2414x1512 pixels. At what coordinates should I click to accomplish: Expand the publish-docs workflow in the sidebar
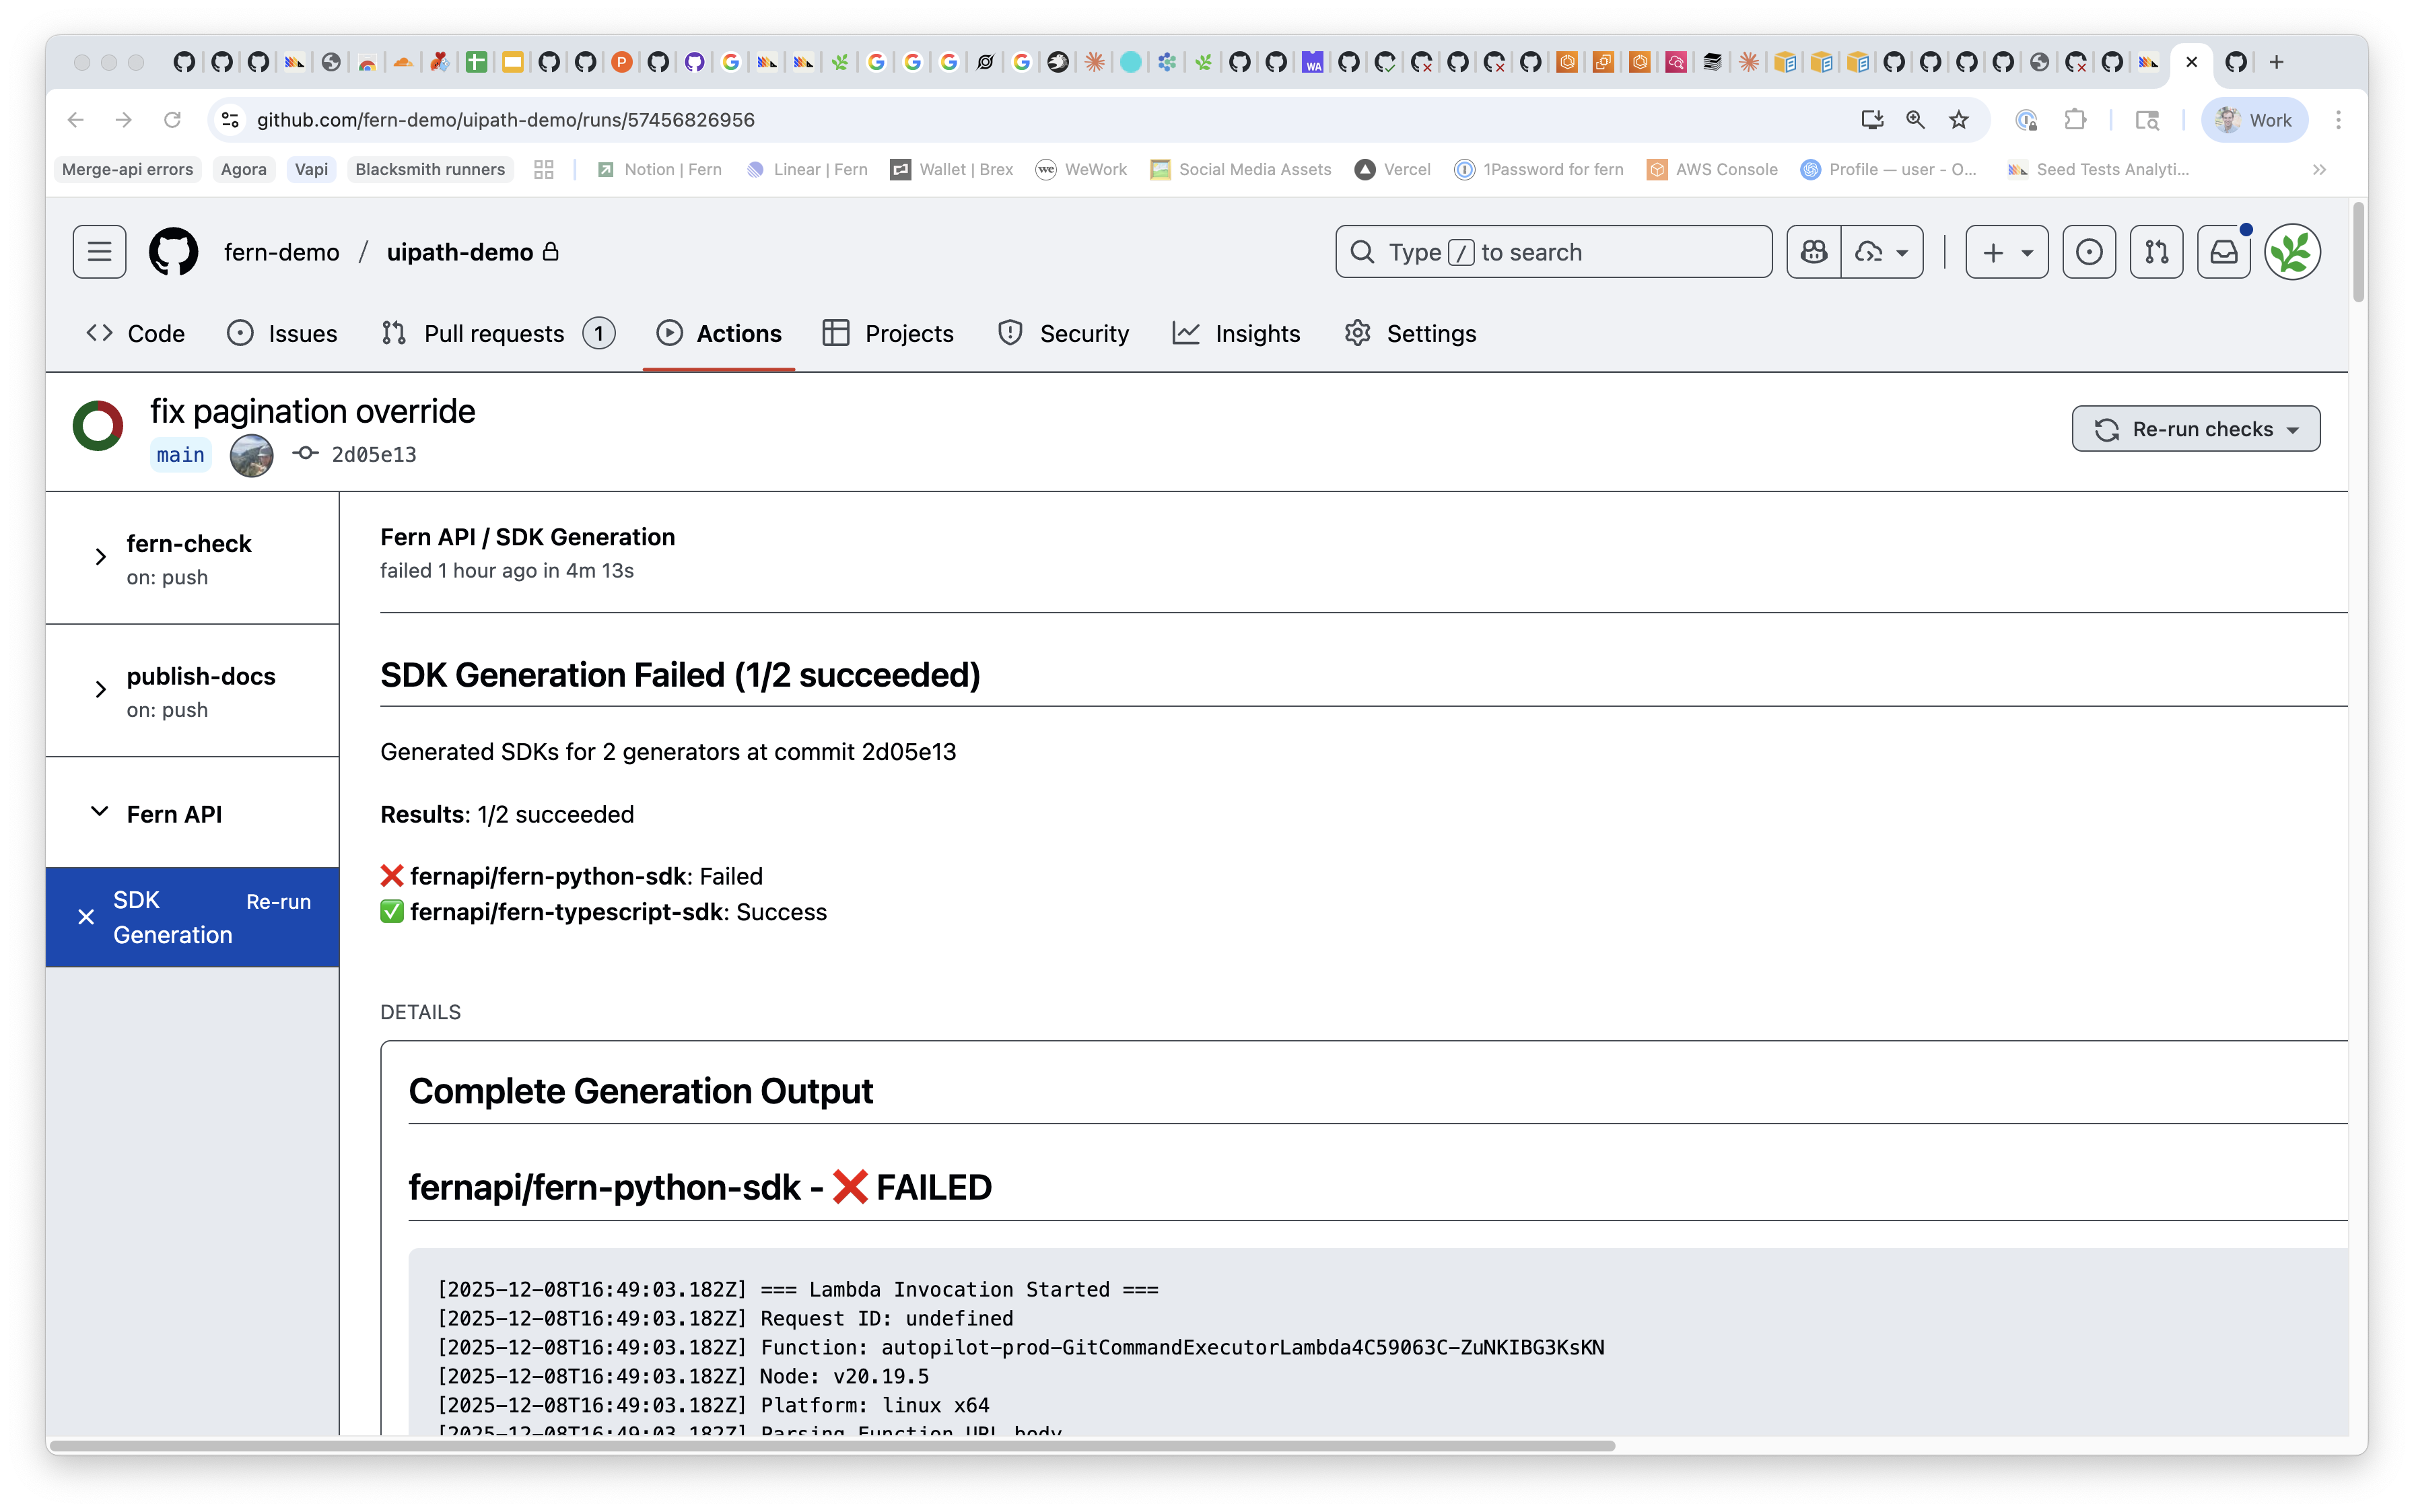[x=100, y=689]
